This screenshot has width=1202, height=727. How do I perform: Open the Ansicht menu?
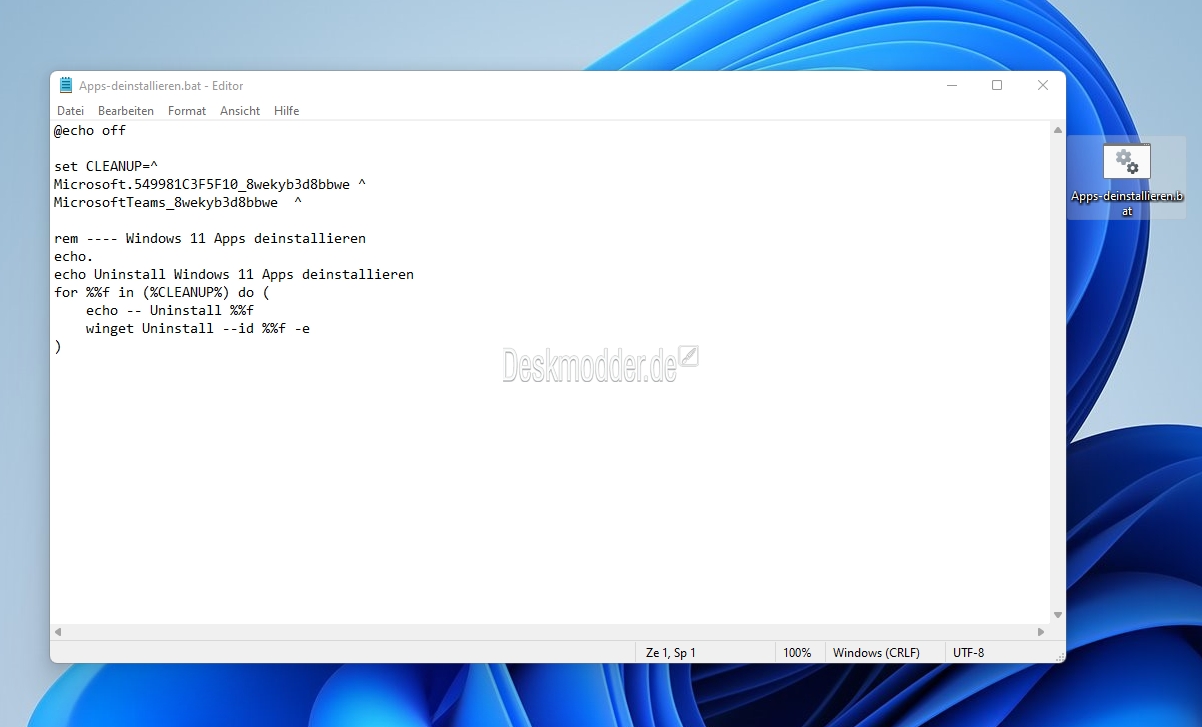(x=240, y=111)
